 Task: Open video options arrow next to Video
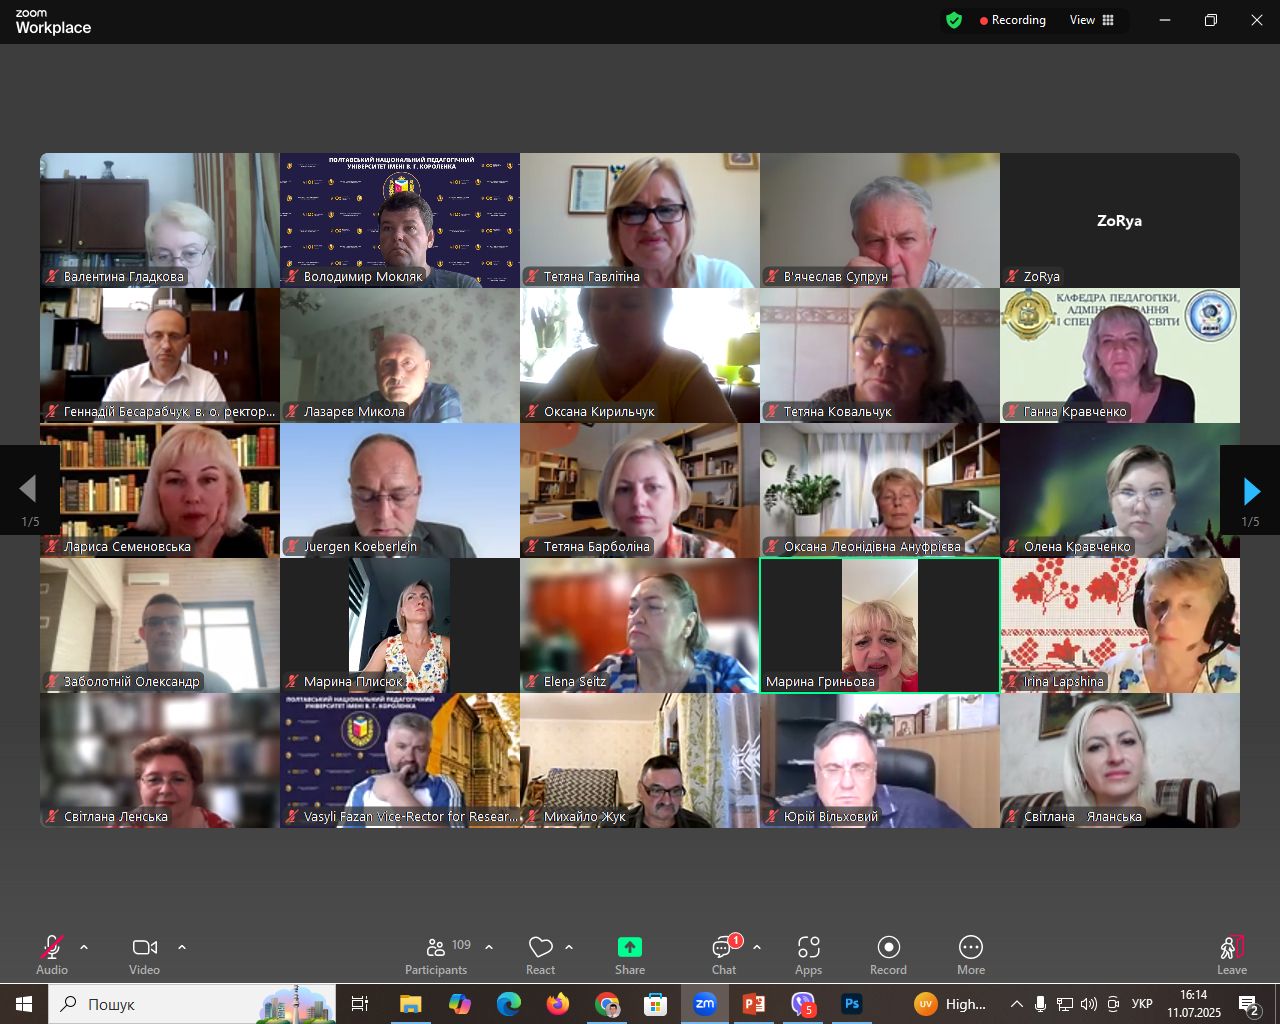click(182, 947)
